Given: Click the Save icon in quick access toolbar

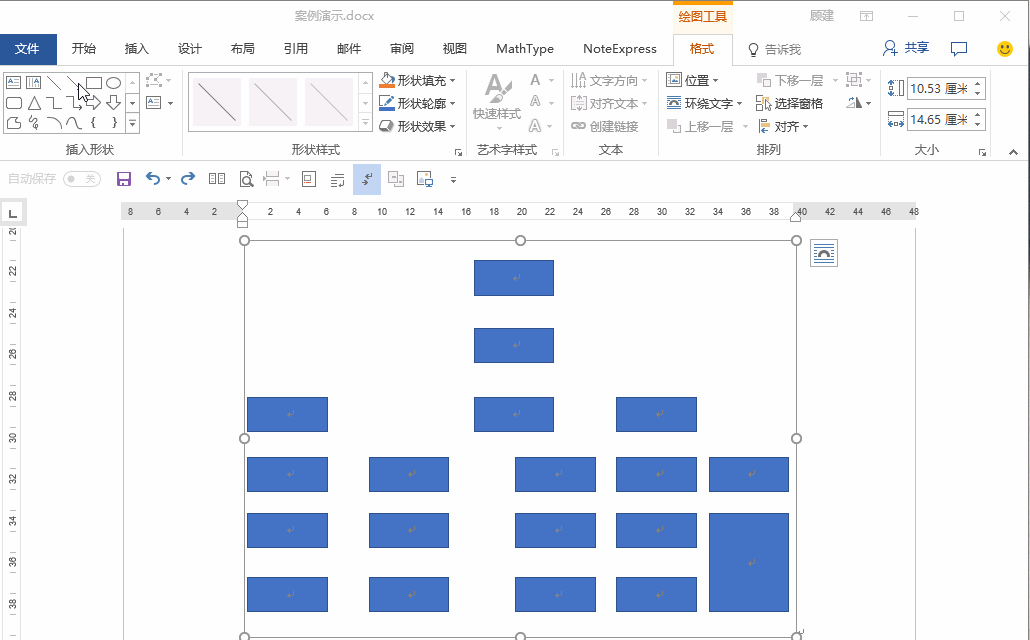Looking at the screenshot, I should pos(124,178).
